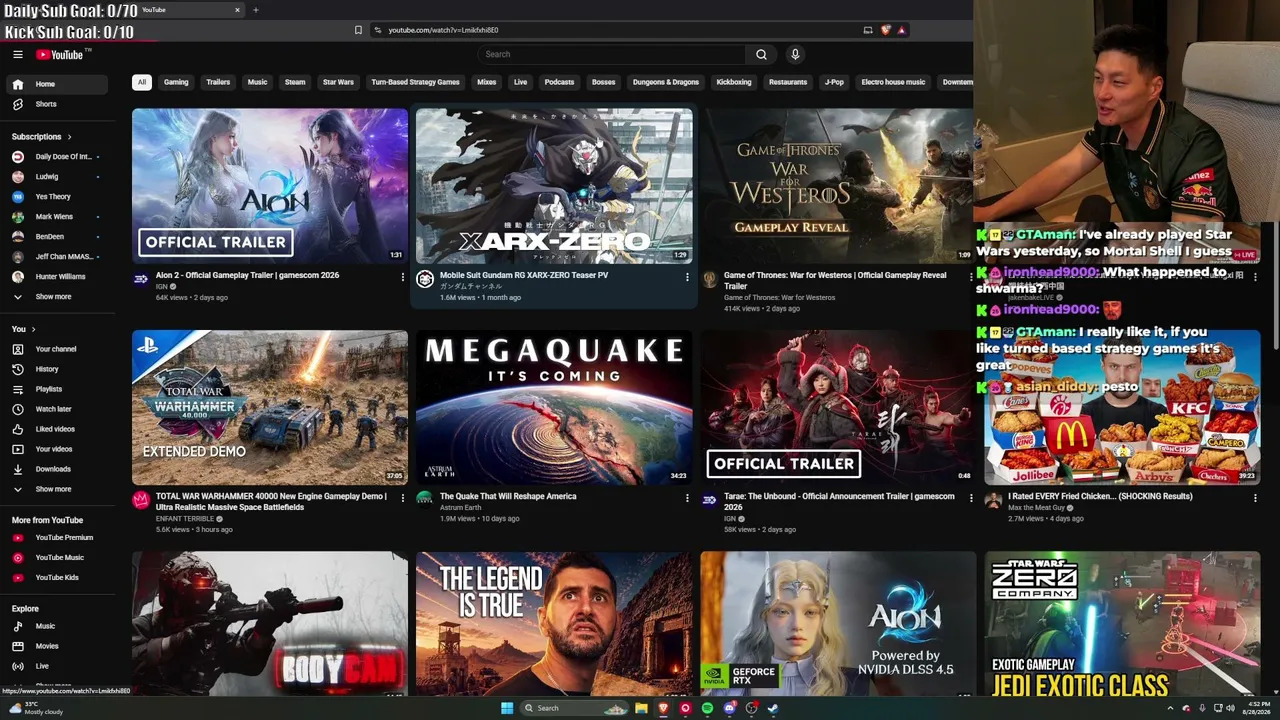Play the Total War Warhammer Extended Demo thumbnail
The width and height of the screenshot is (1280, 720).
click(270, 407)
